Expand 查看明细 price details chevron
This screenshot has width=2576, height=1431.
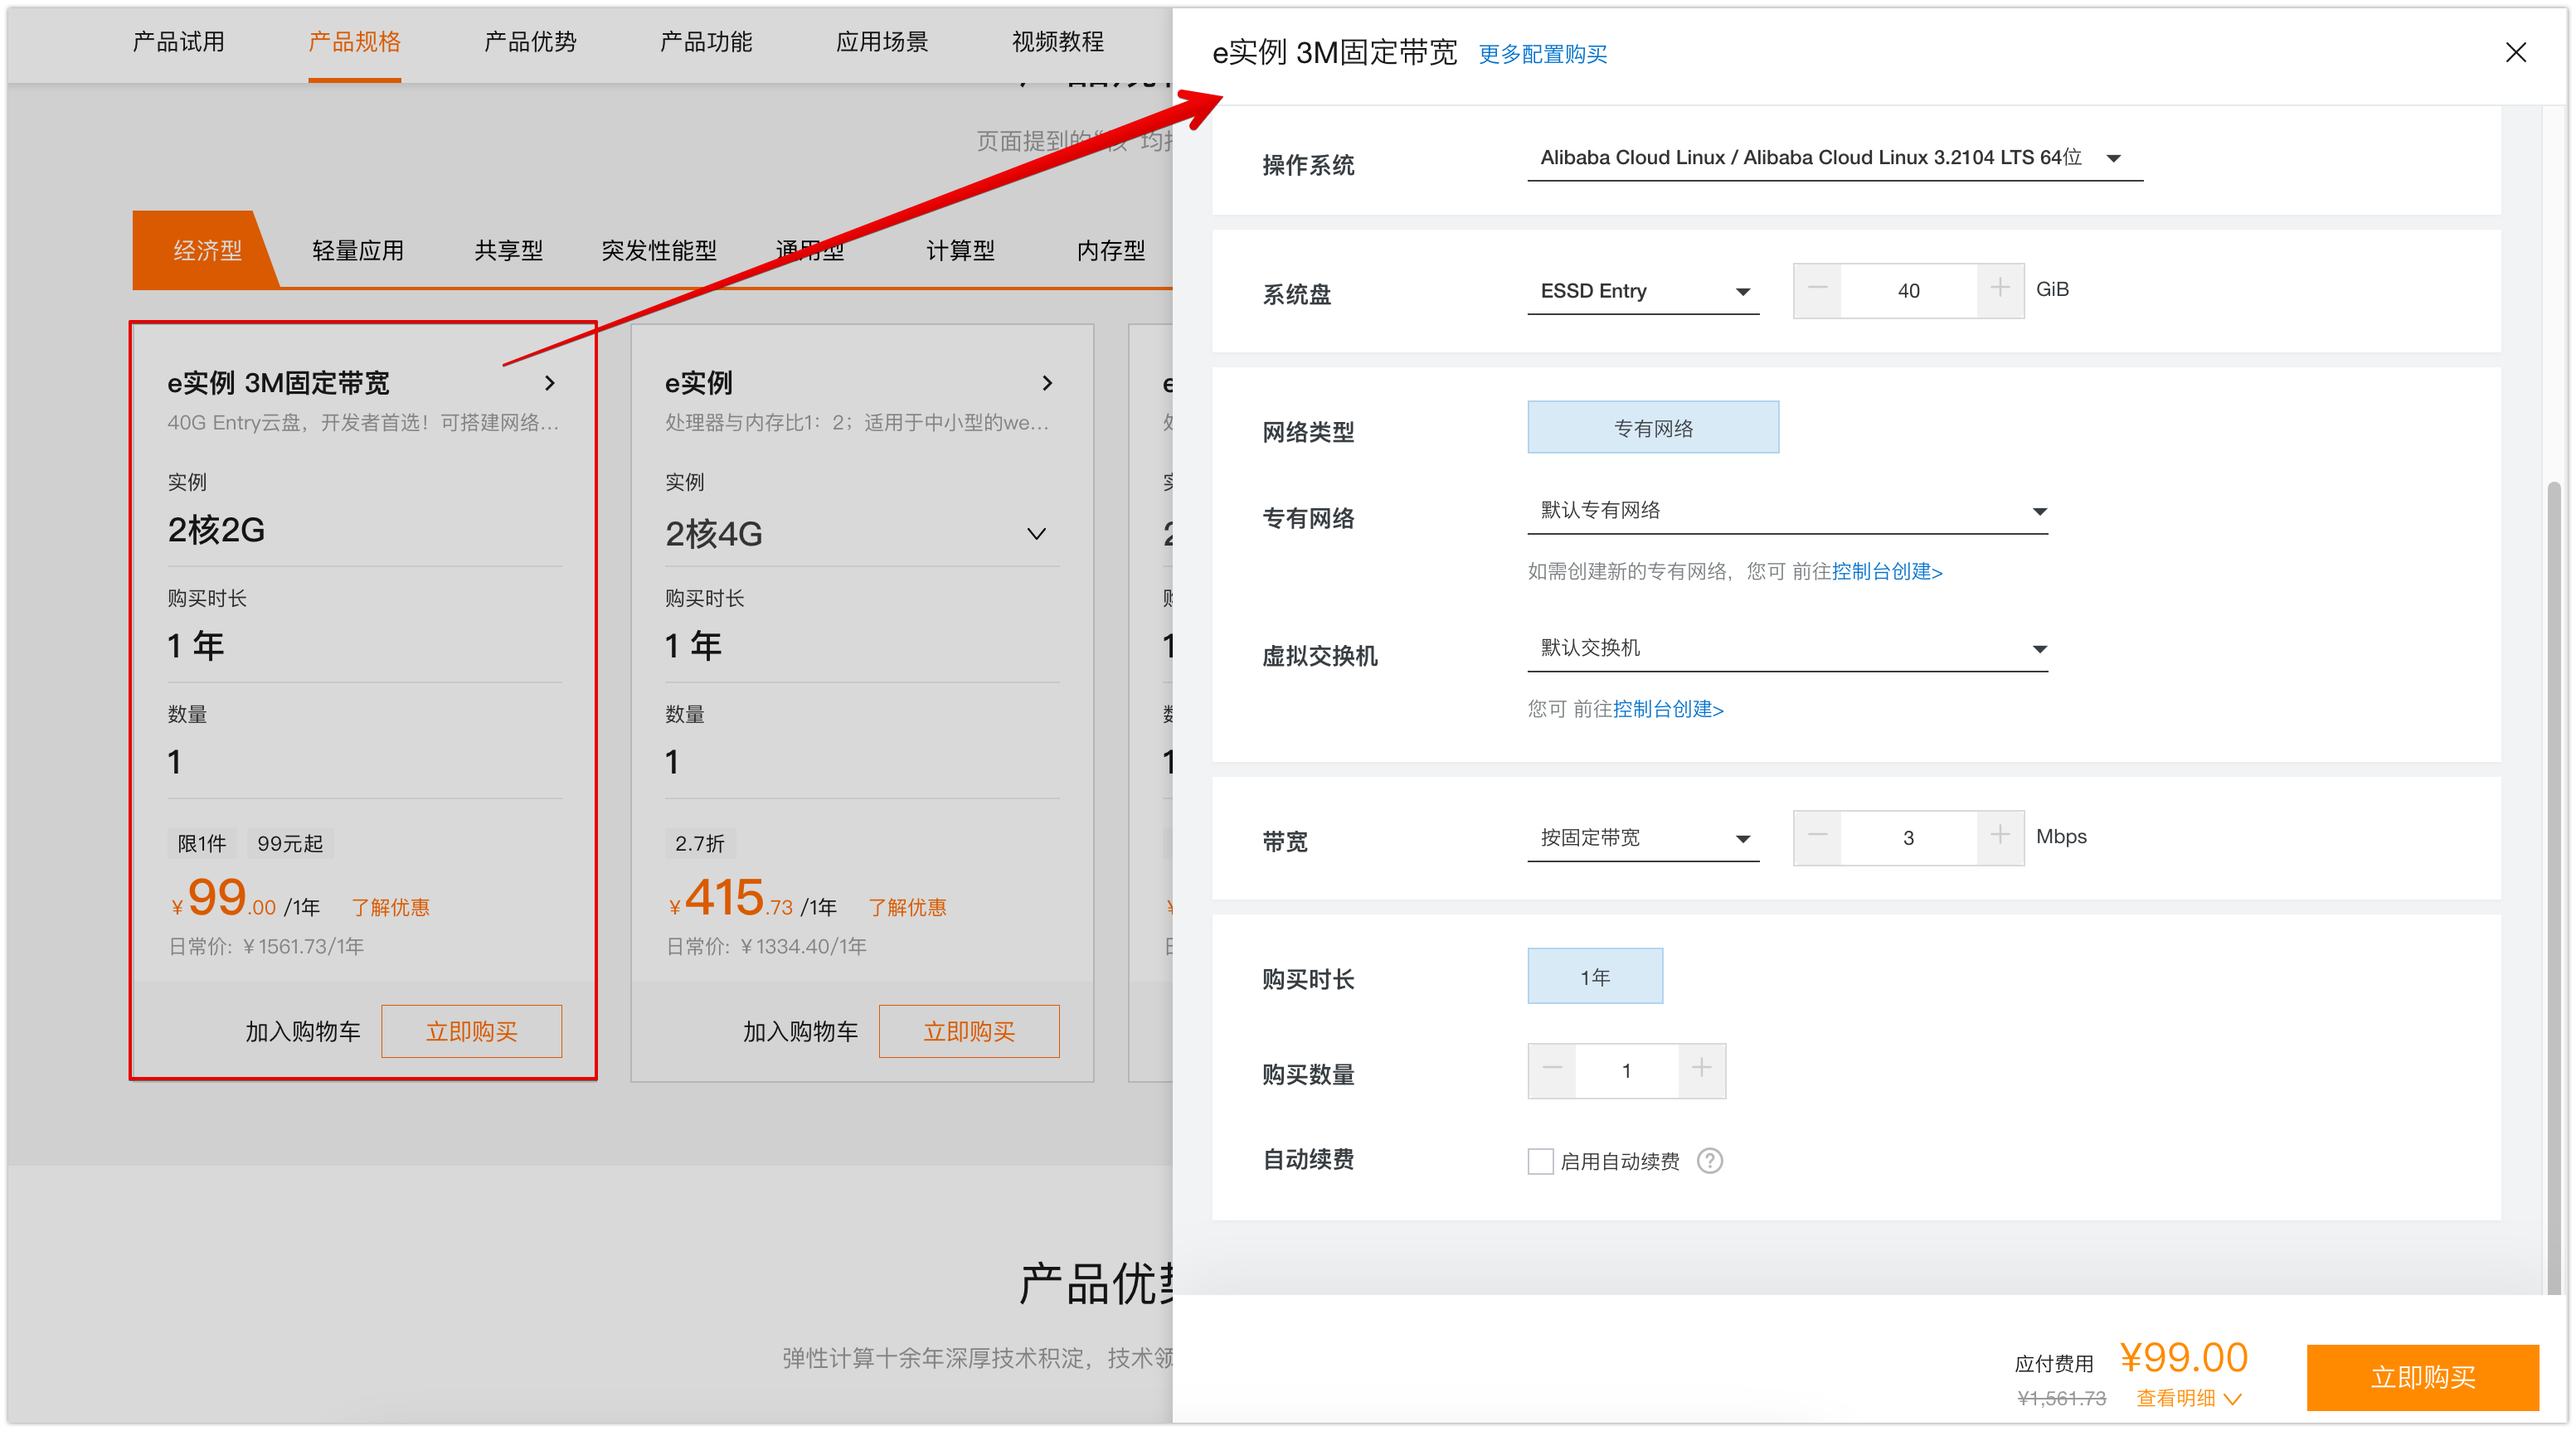click(x=2232, y=1398)
